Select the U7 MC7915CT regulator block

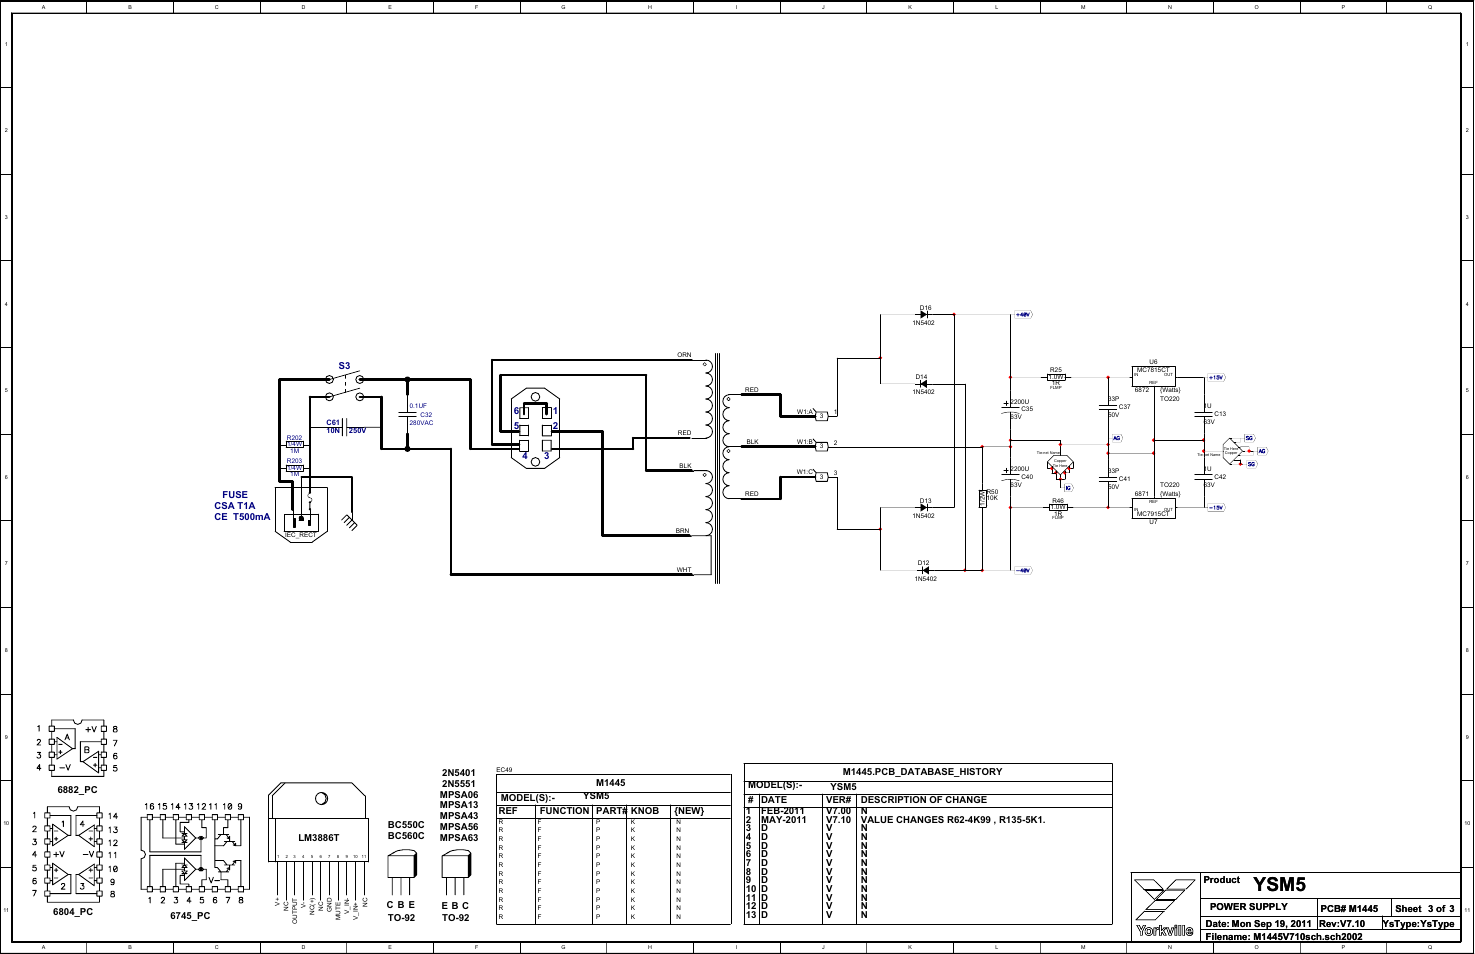(1153, 508)
